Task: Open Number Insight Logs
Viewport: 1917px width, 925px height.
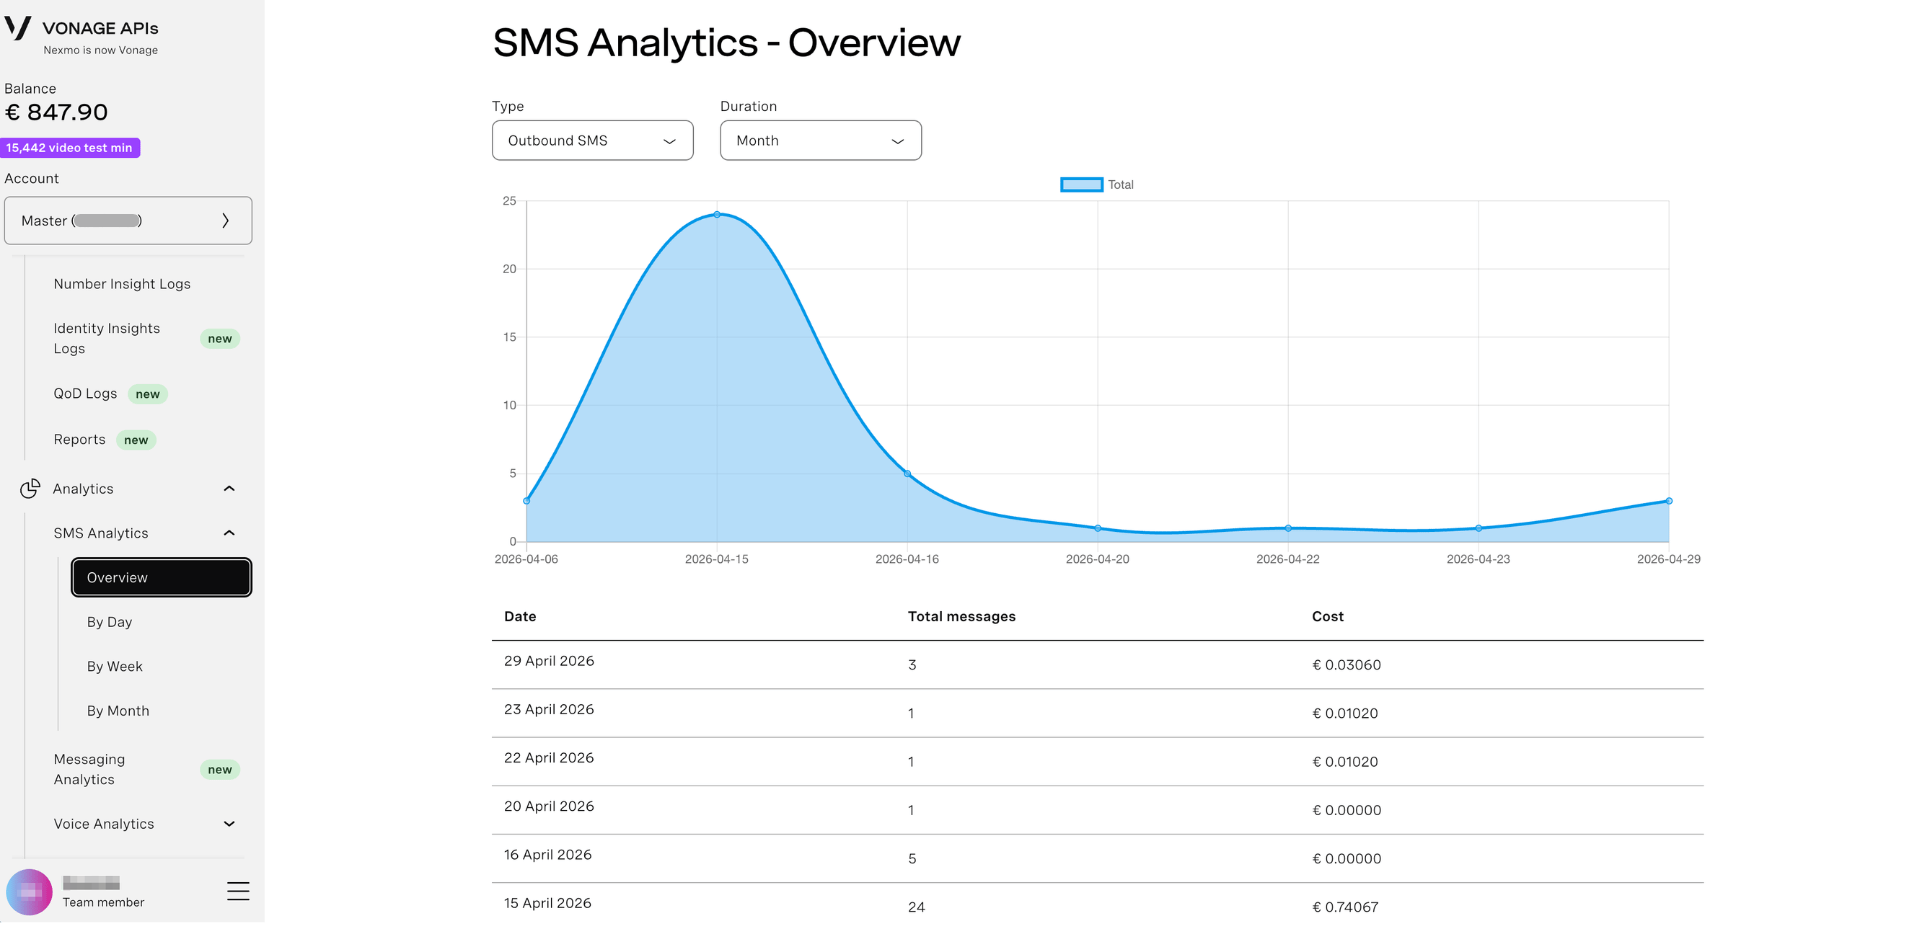Action: 122,284
